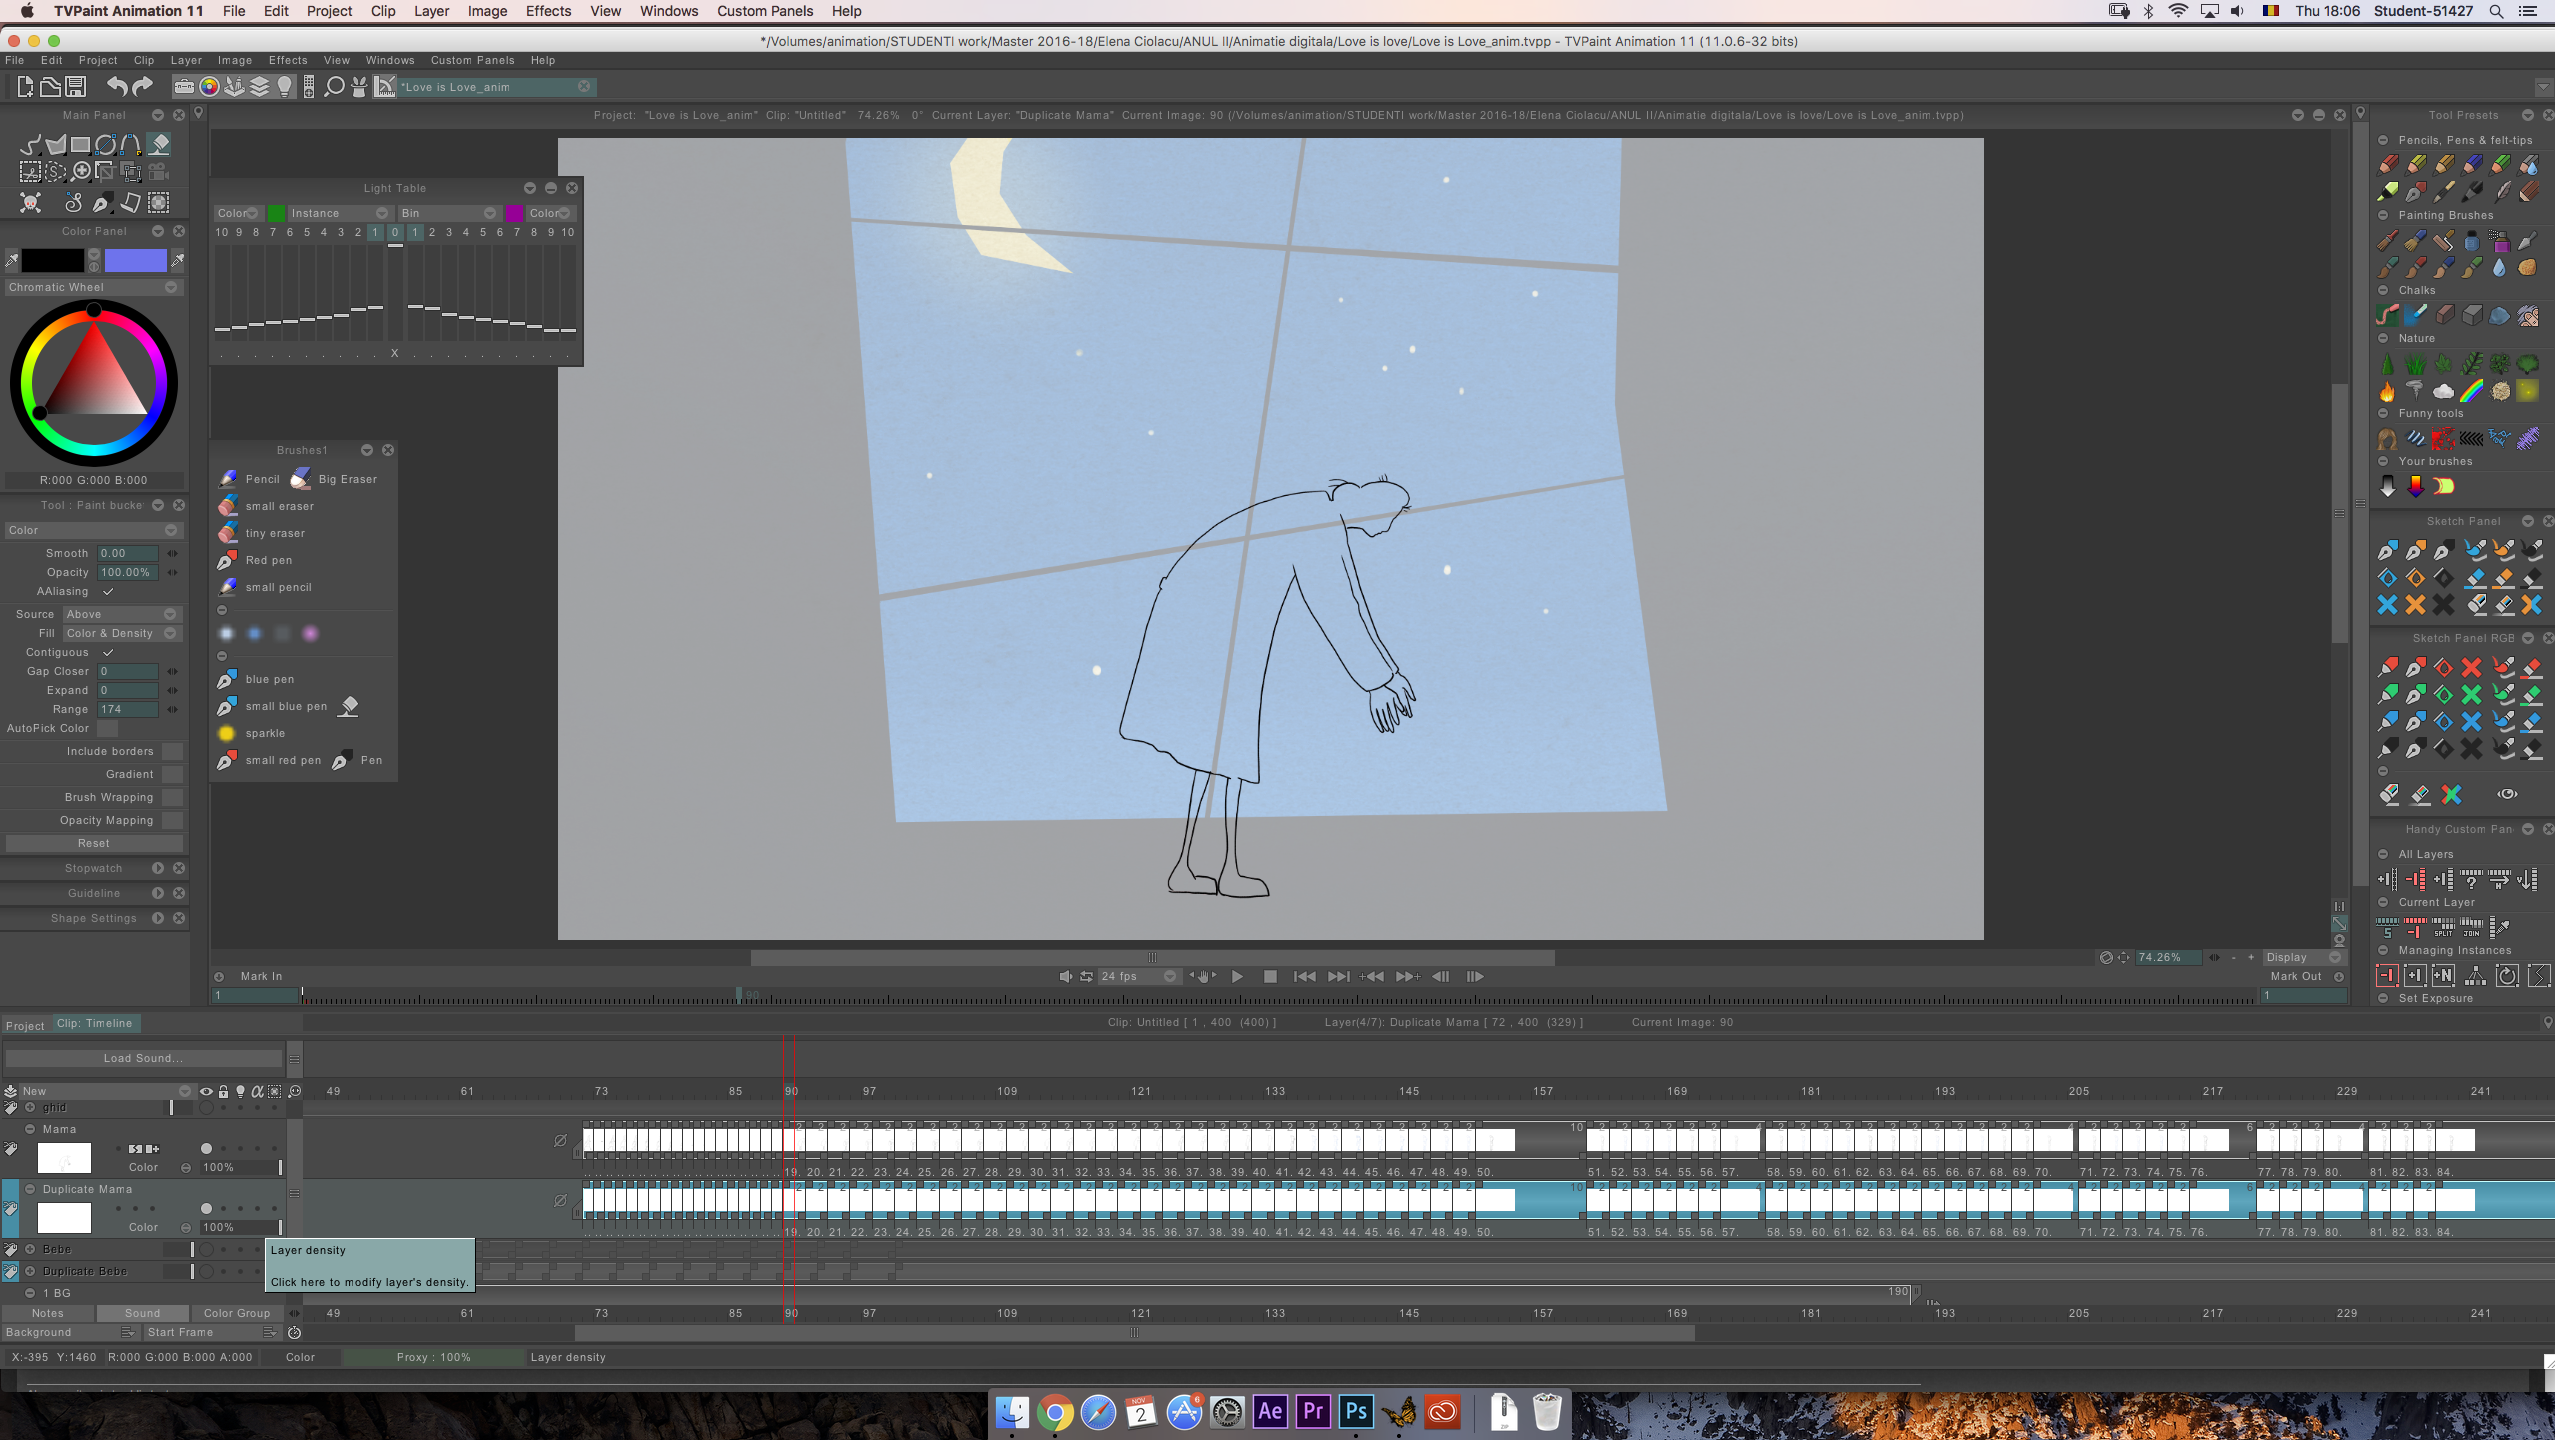Image resolution: width=2555 pixels, height=1440 pixels.
Task: Click the green color swatch in Light Table
Action: click(x=276, y=214)
